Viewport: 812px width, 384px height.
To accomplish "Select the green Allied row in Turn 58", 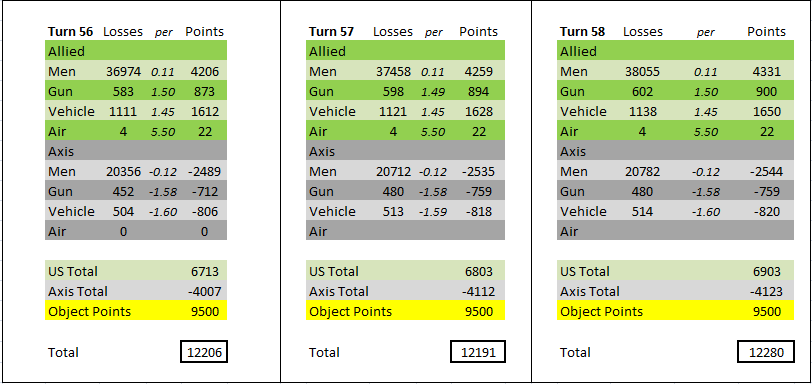I will click(675, 51).
